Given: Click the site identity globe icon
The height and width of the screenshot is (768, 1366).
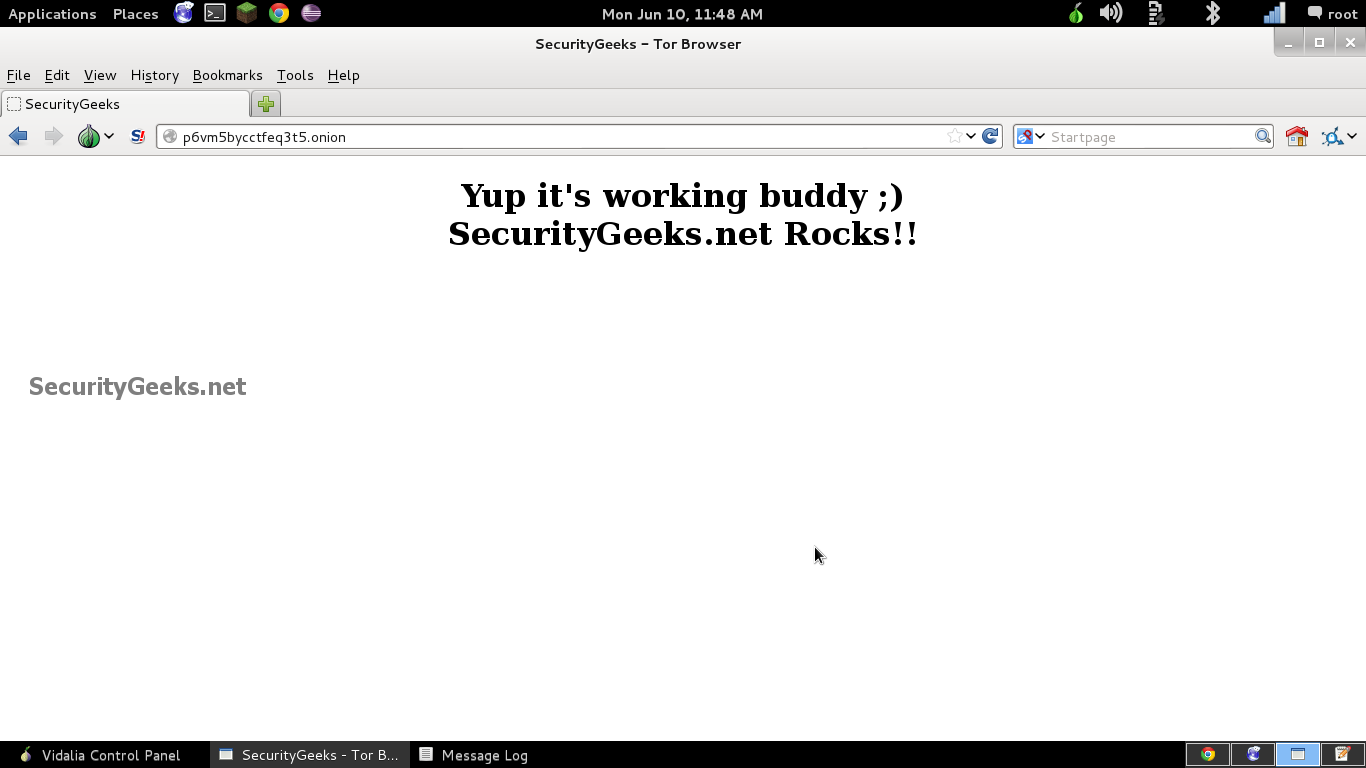Looking at the screenshot, I should tap(170, 136).
